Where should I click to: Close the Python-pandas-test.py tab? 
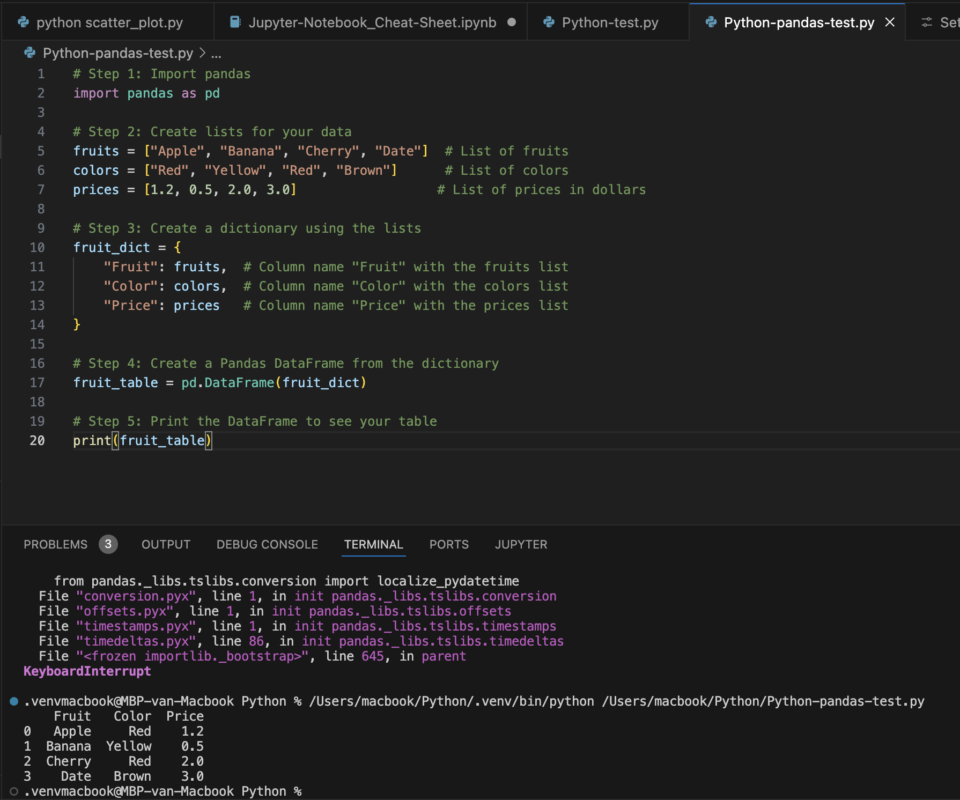coord(889,22)
